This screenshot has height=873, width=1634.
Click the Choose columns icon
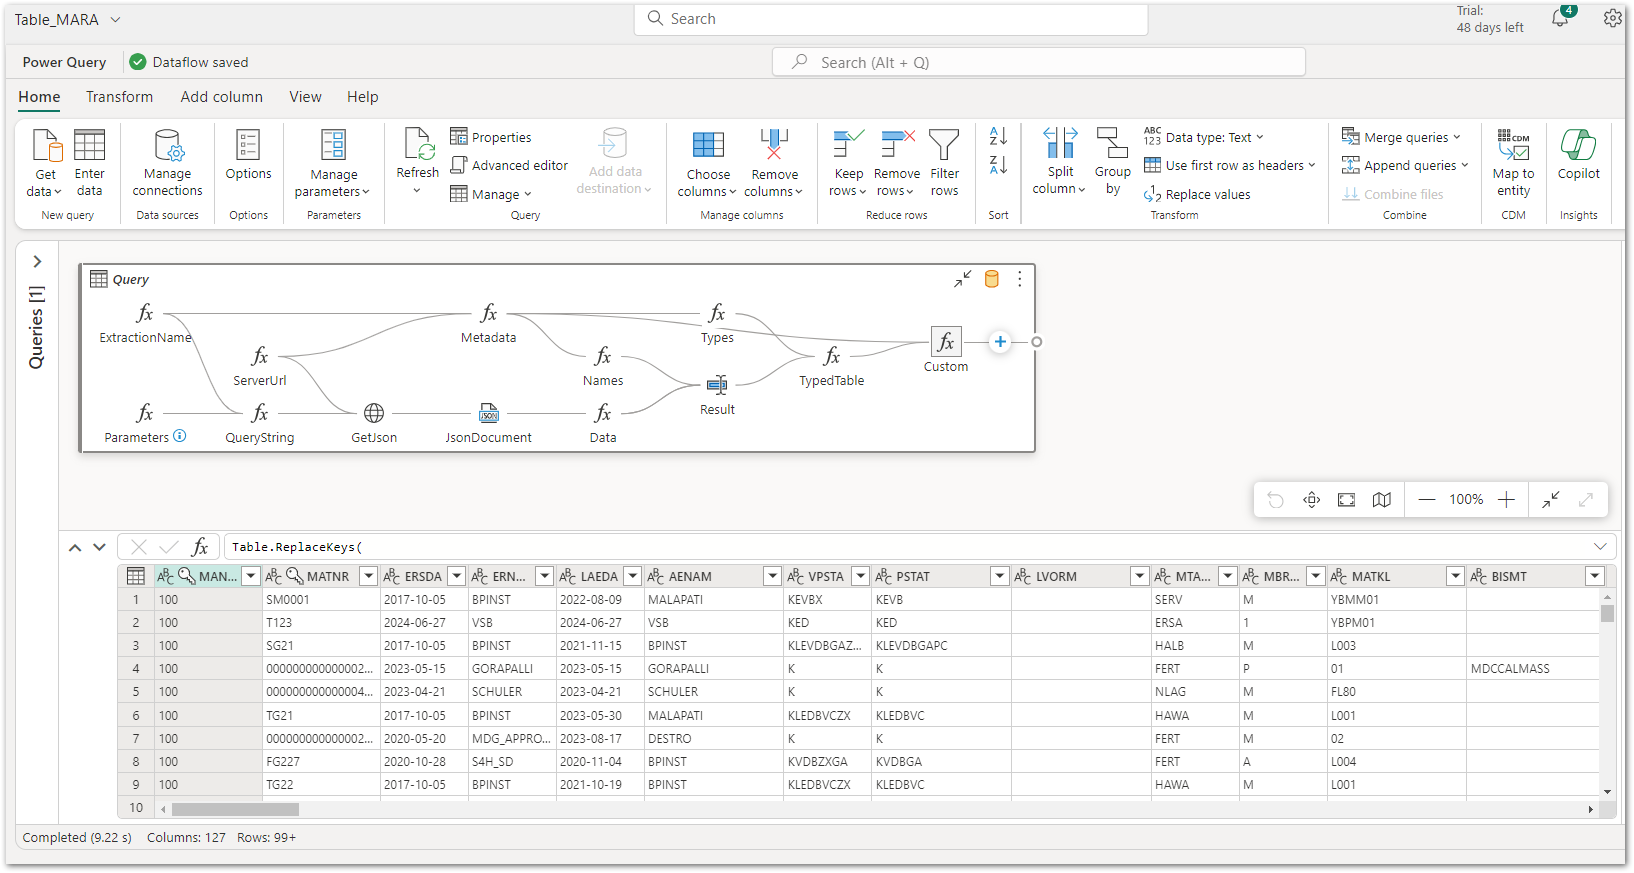coord(708,146)
